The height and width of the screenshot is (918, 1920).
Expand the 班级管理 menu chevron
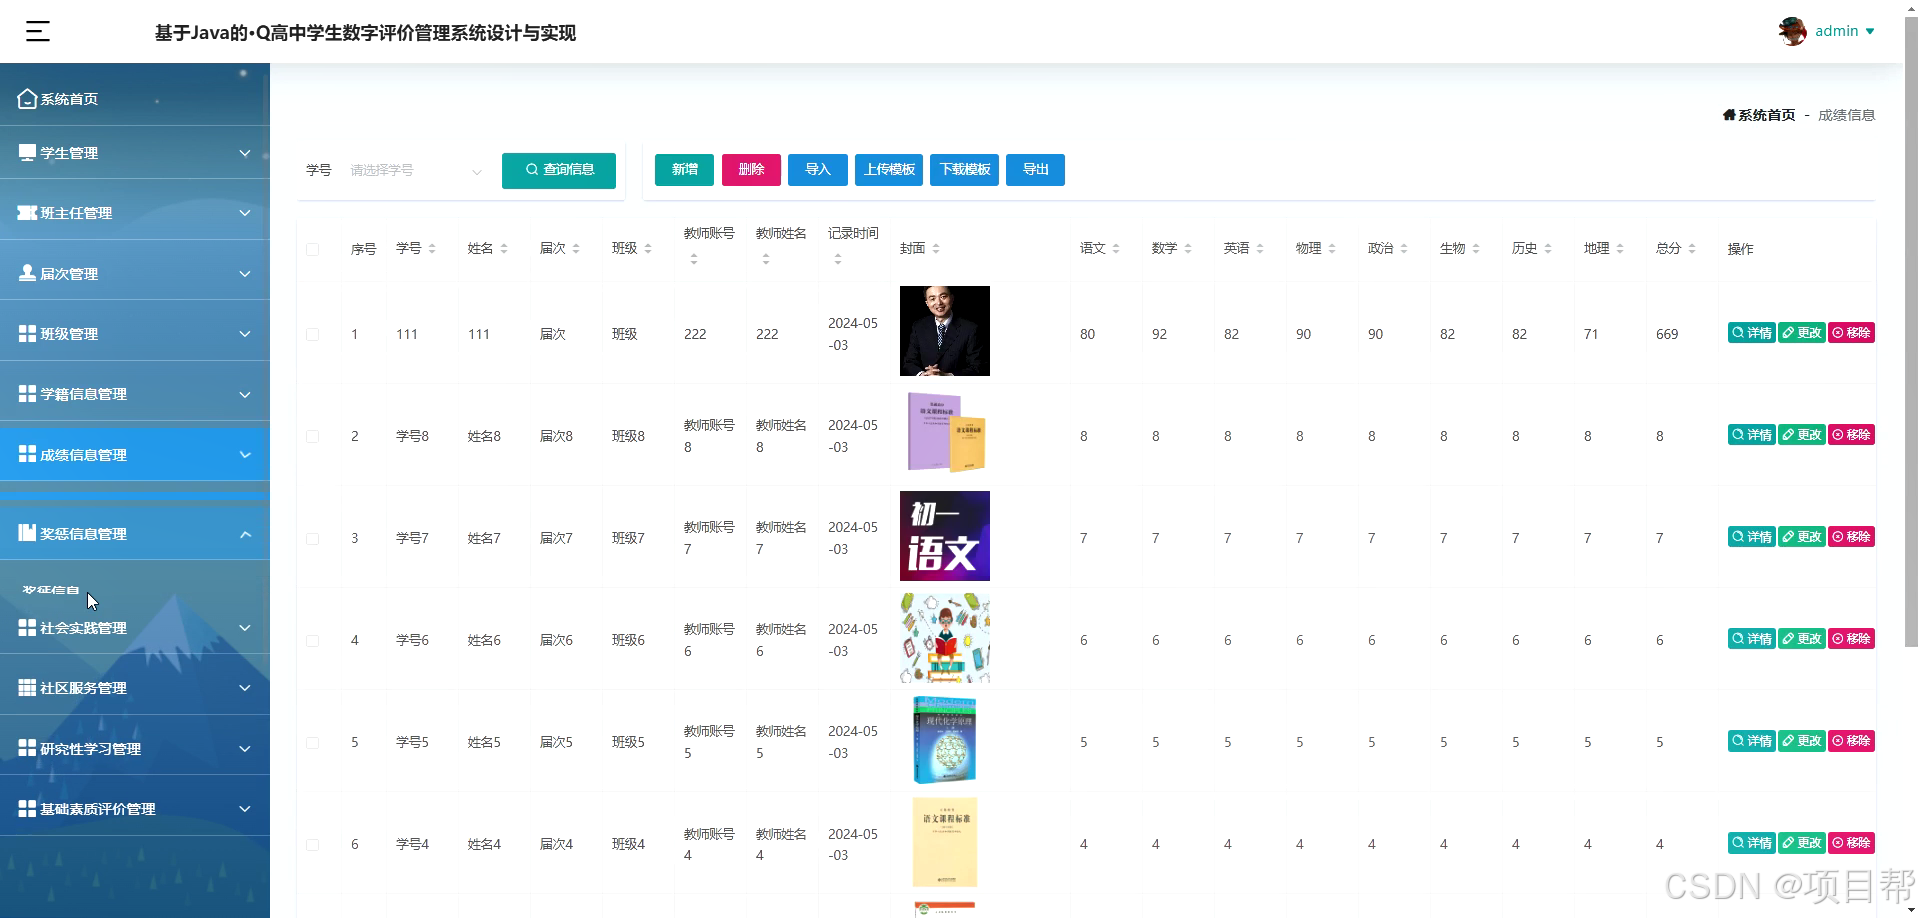coord(245,334)
